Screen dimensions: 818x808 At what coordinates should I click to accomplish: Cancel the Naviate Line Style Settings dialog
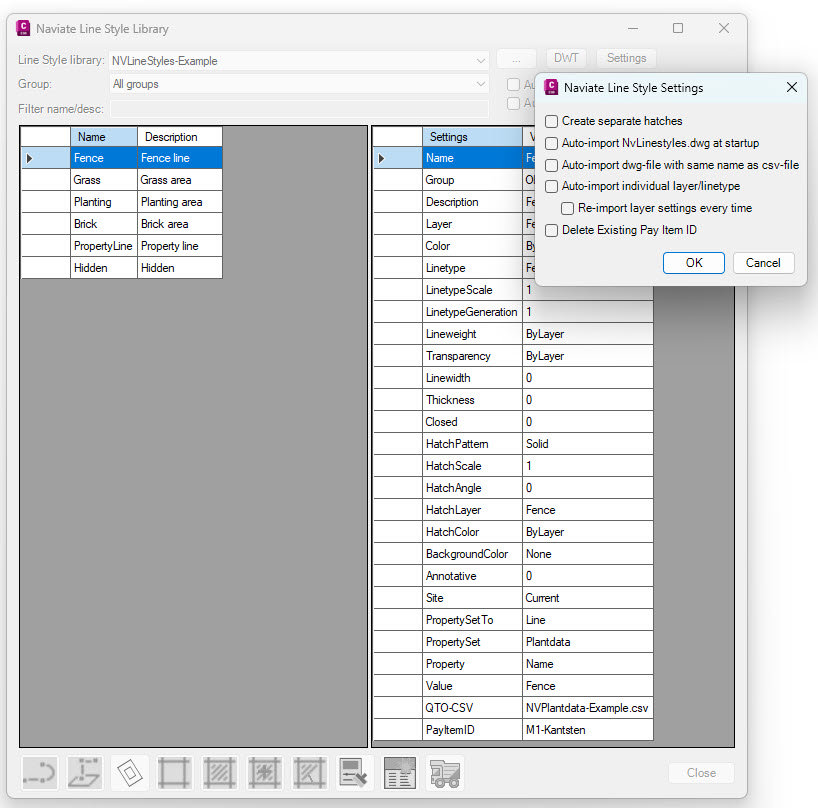tap(763, 263)
